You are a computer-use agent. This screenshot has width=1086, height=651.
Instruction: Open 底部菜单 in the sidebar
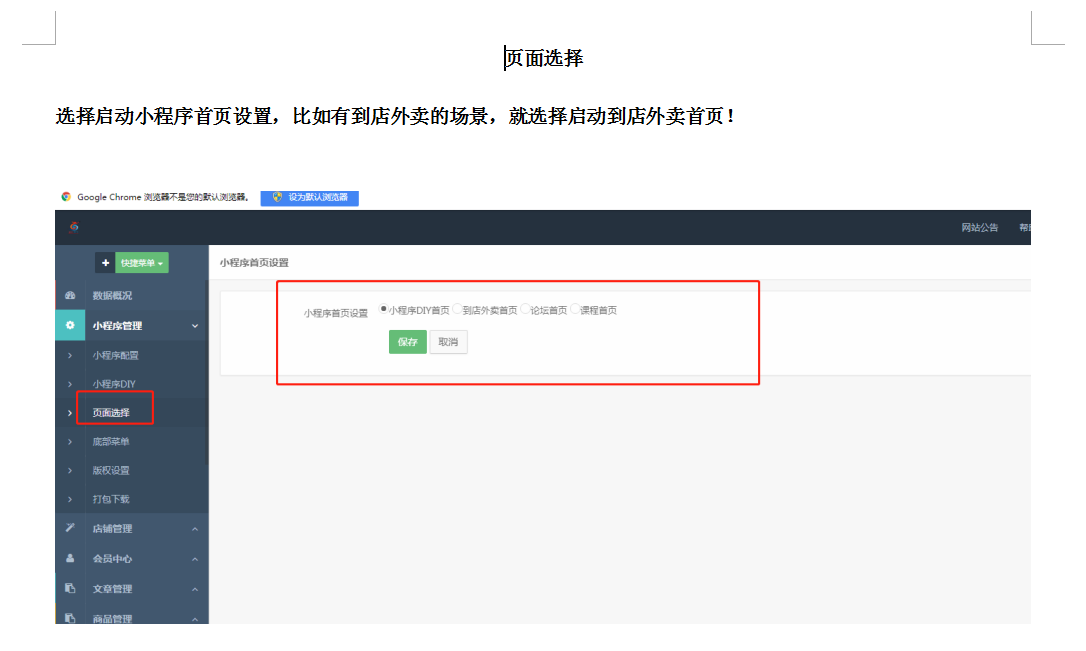click(111, 442)
